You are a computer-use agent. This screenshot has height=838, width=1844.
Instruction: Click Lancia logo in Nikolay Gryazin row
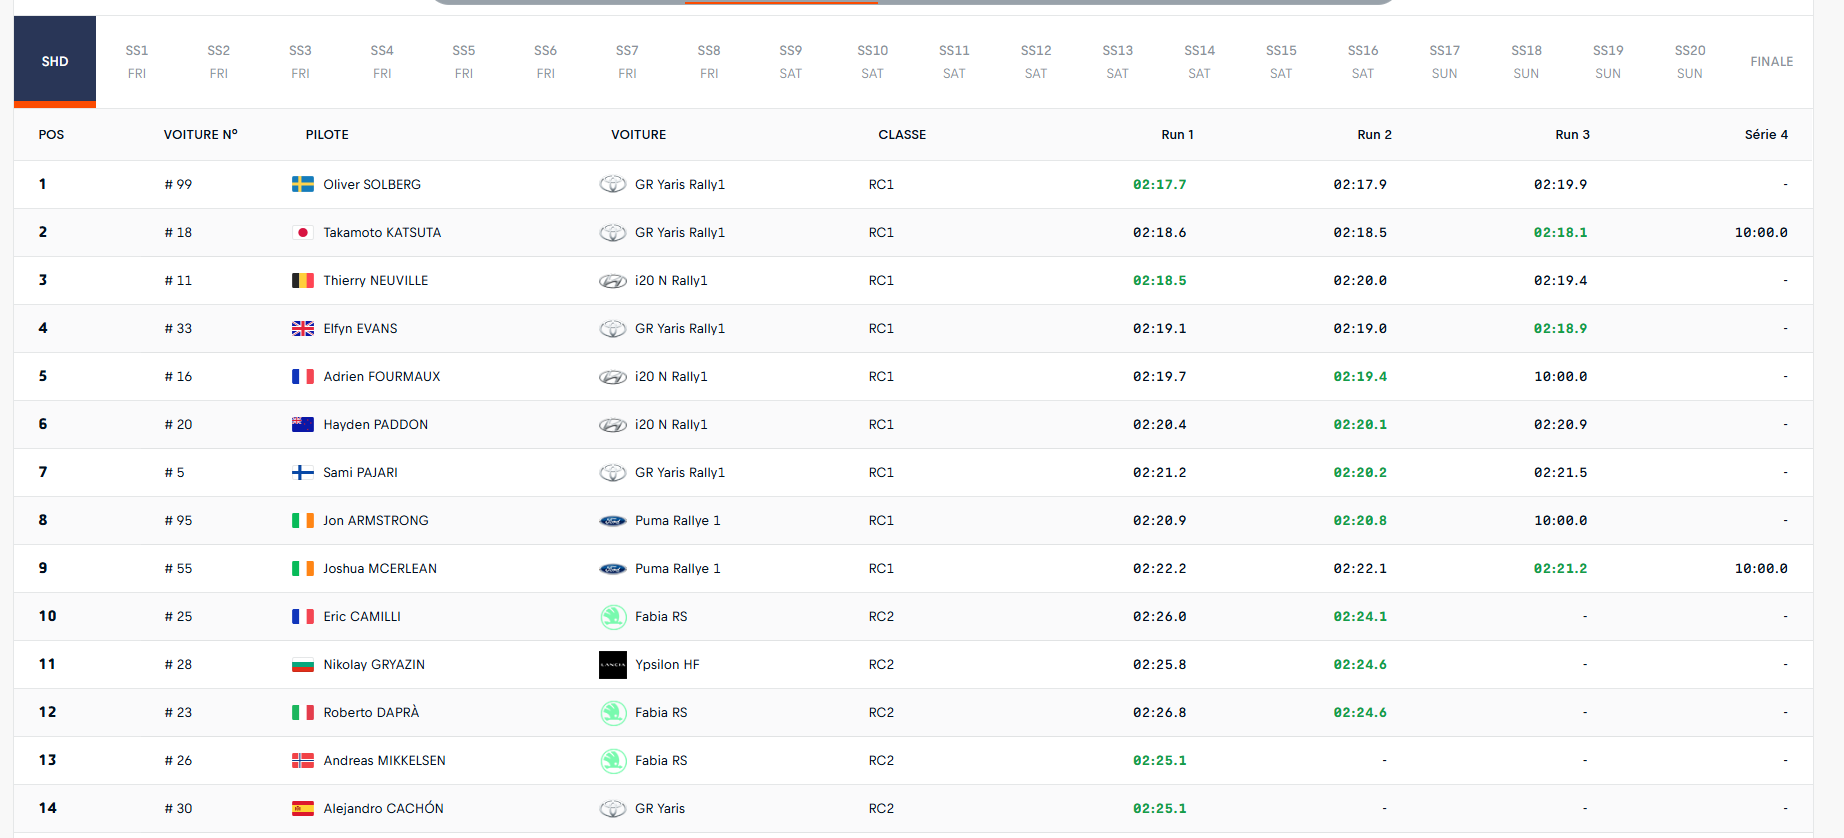coord(613,664)
